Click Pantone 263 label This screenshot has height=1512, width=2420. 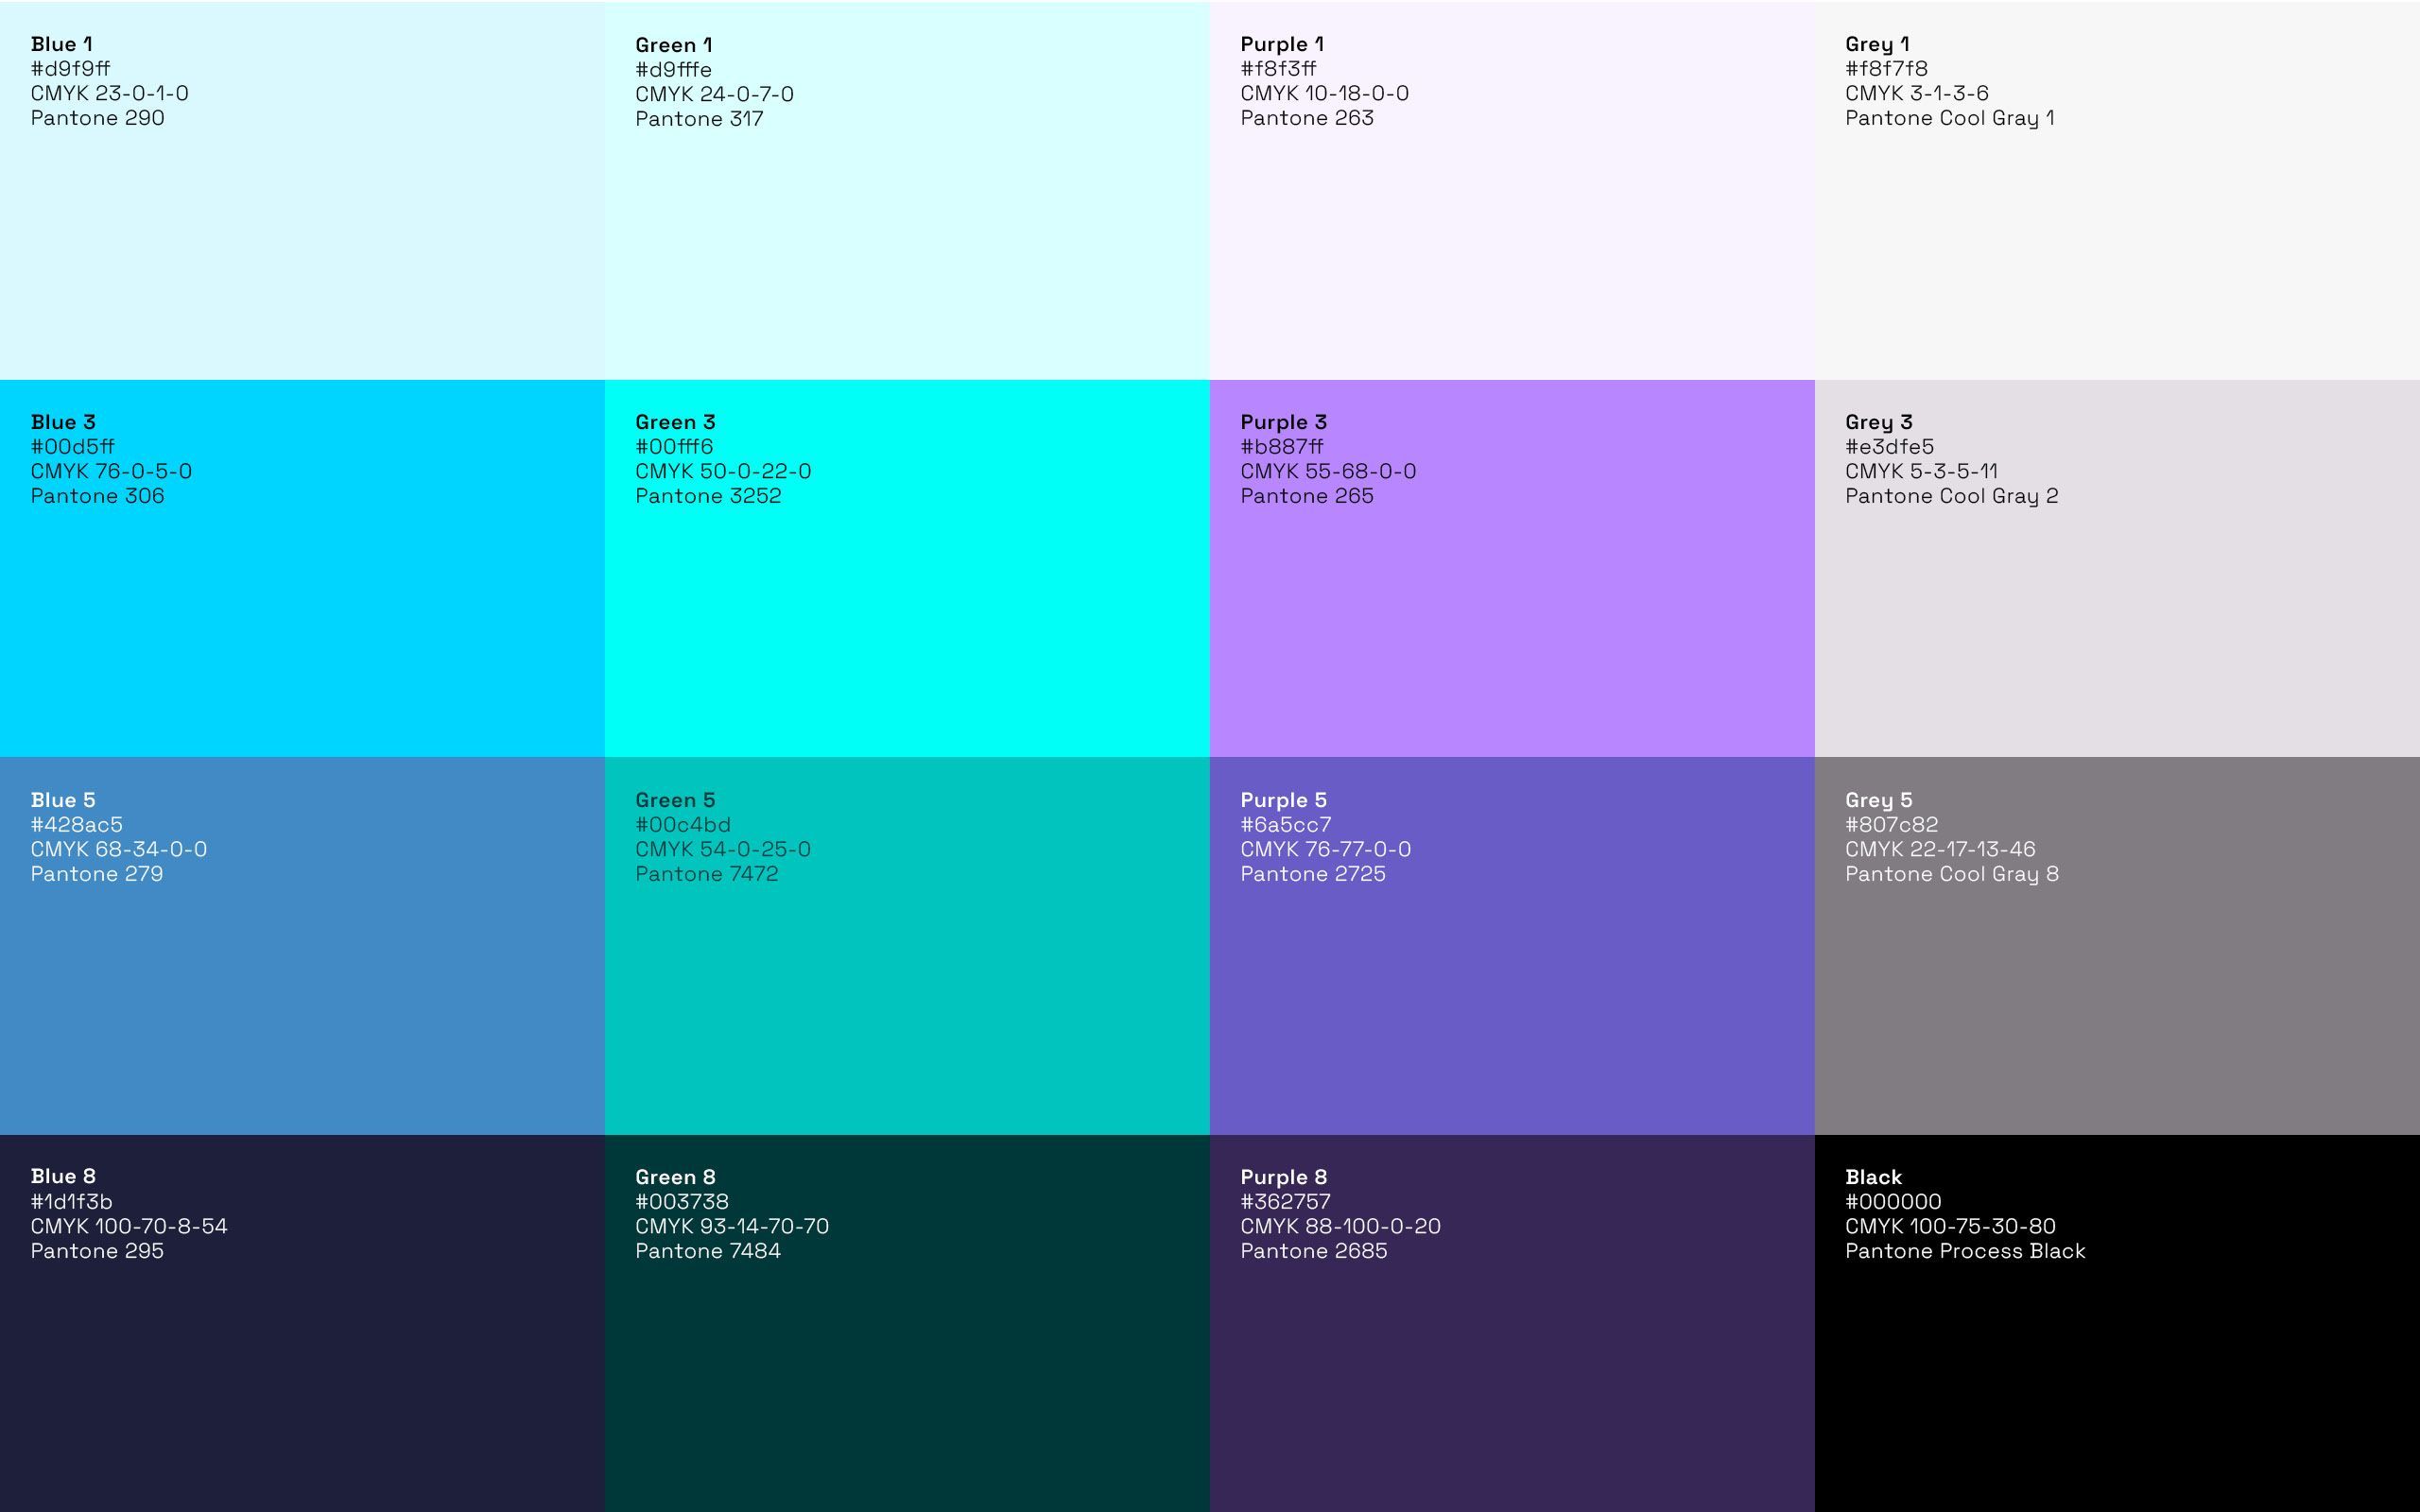pos(1307,118)
